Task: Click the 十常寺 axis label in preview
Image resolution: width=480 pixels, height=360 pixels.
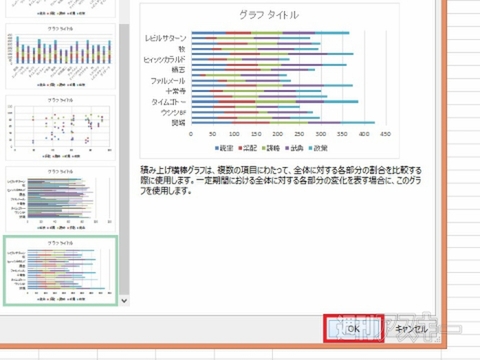Action: point(176,91)
